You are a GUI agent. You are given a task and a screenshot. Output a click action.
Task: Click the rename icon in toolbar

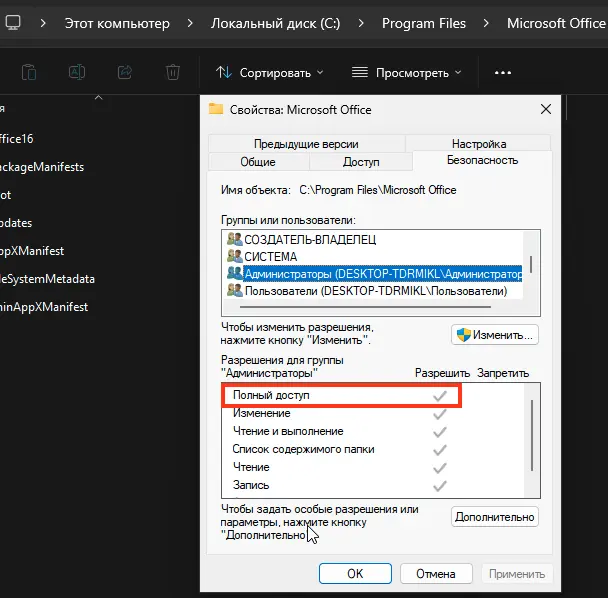pyautogui.click(x=77, y=72)
